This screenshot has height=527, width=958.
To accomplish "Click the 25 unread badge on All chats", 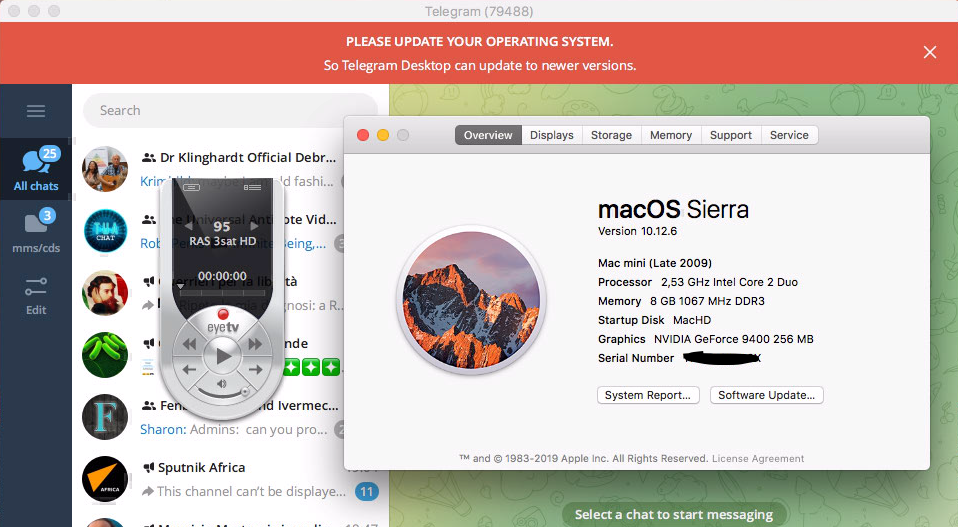I will coord(49,153).
